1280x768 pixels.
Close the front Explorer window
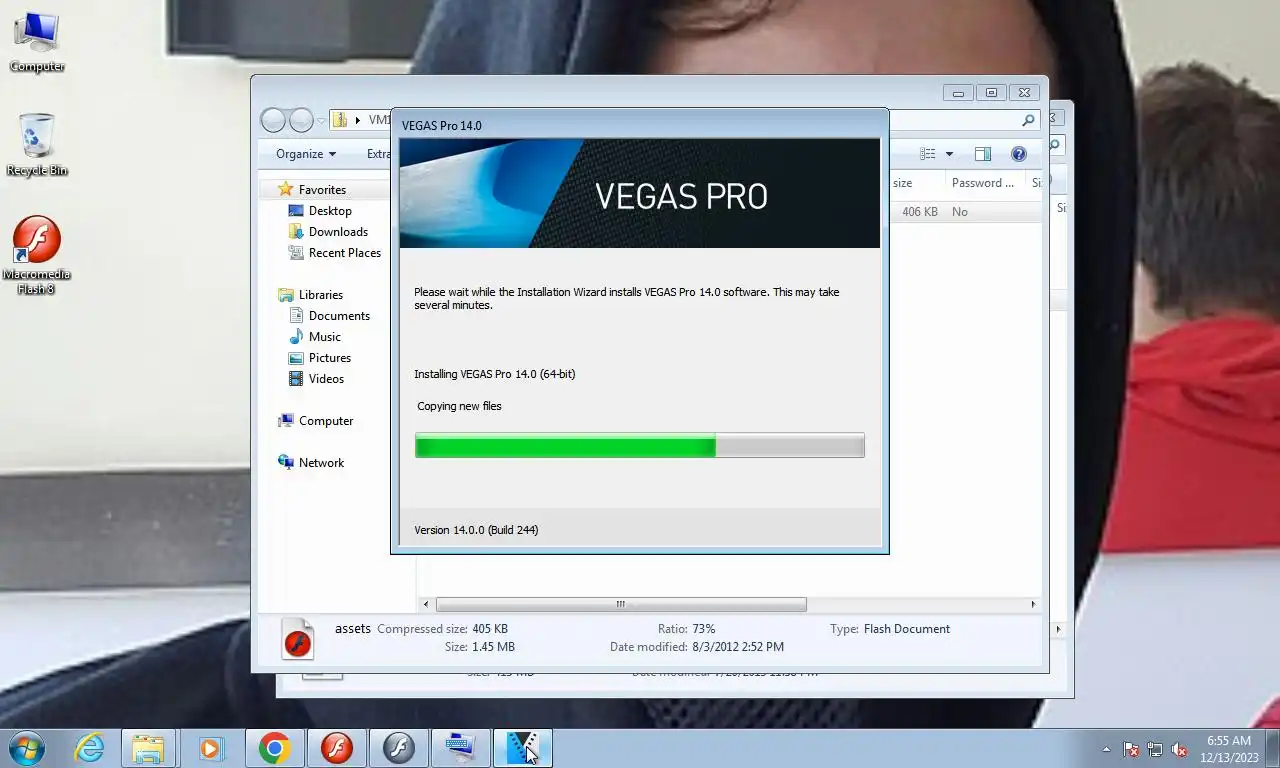[1024, 93]
